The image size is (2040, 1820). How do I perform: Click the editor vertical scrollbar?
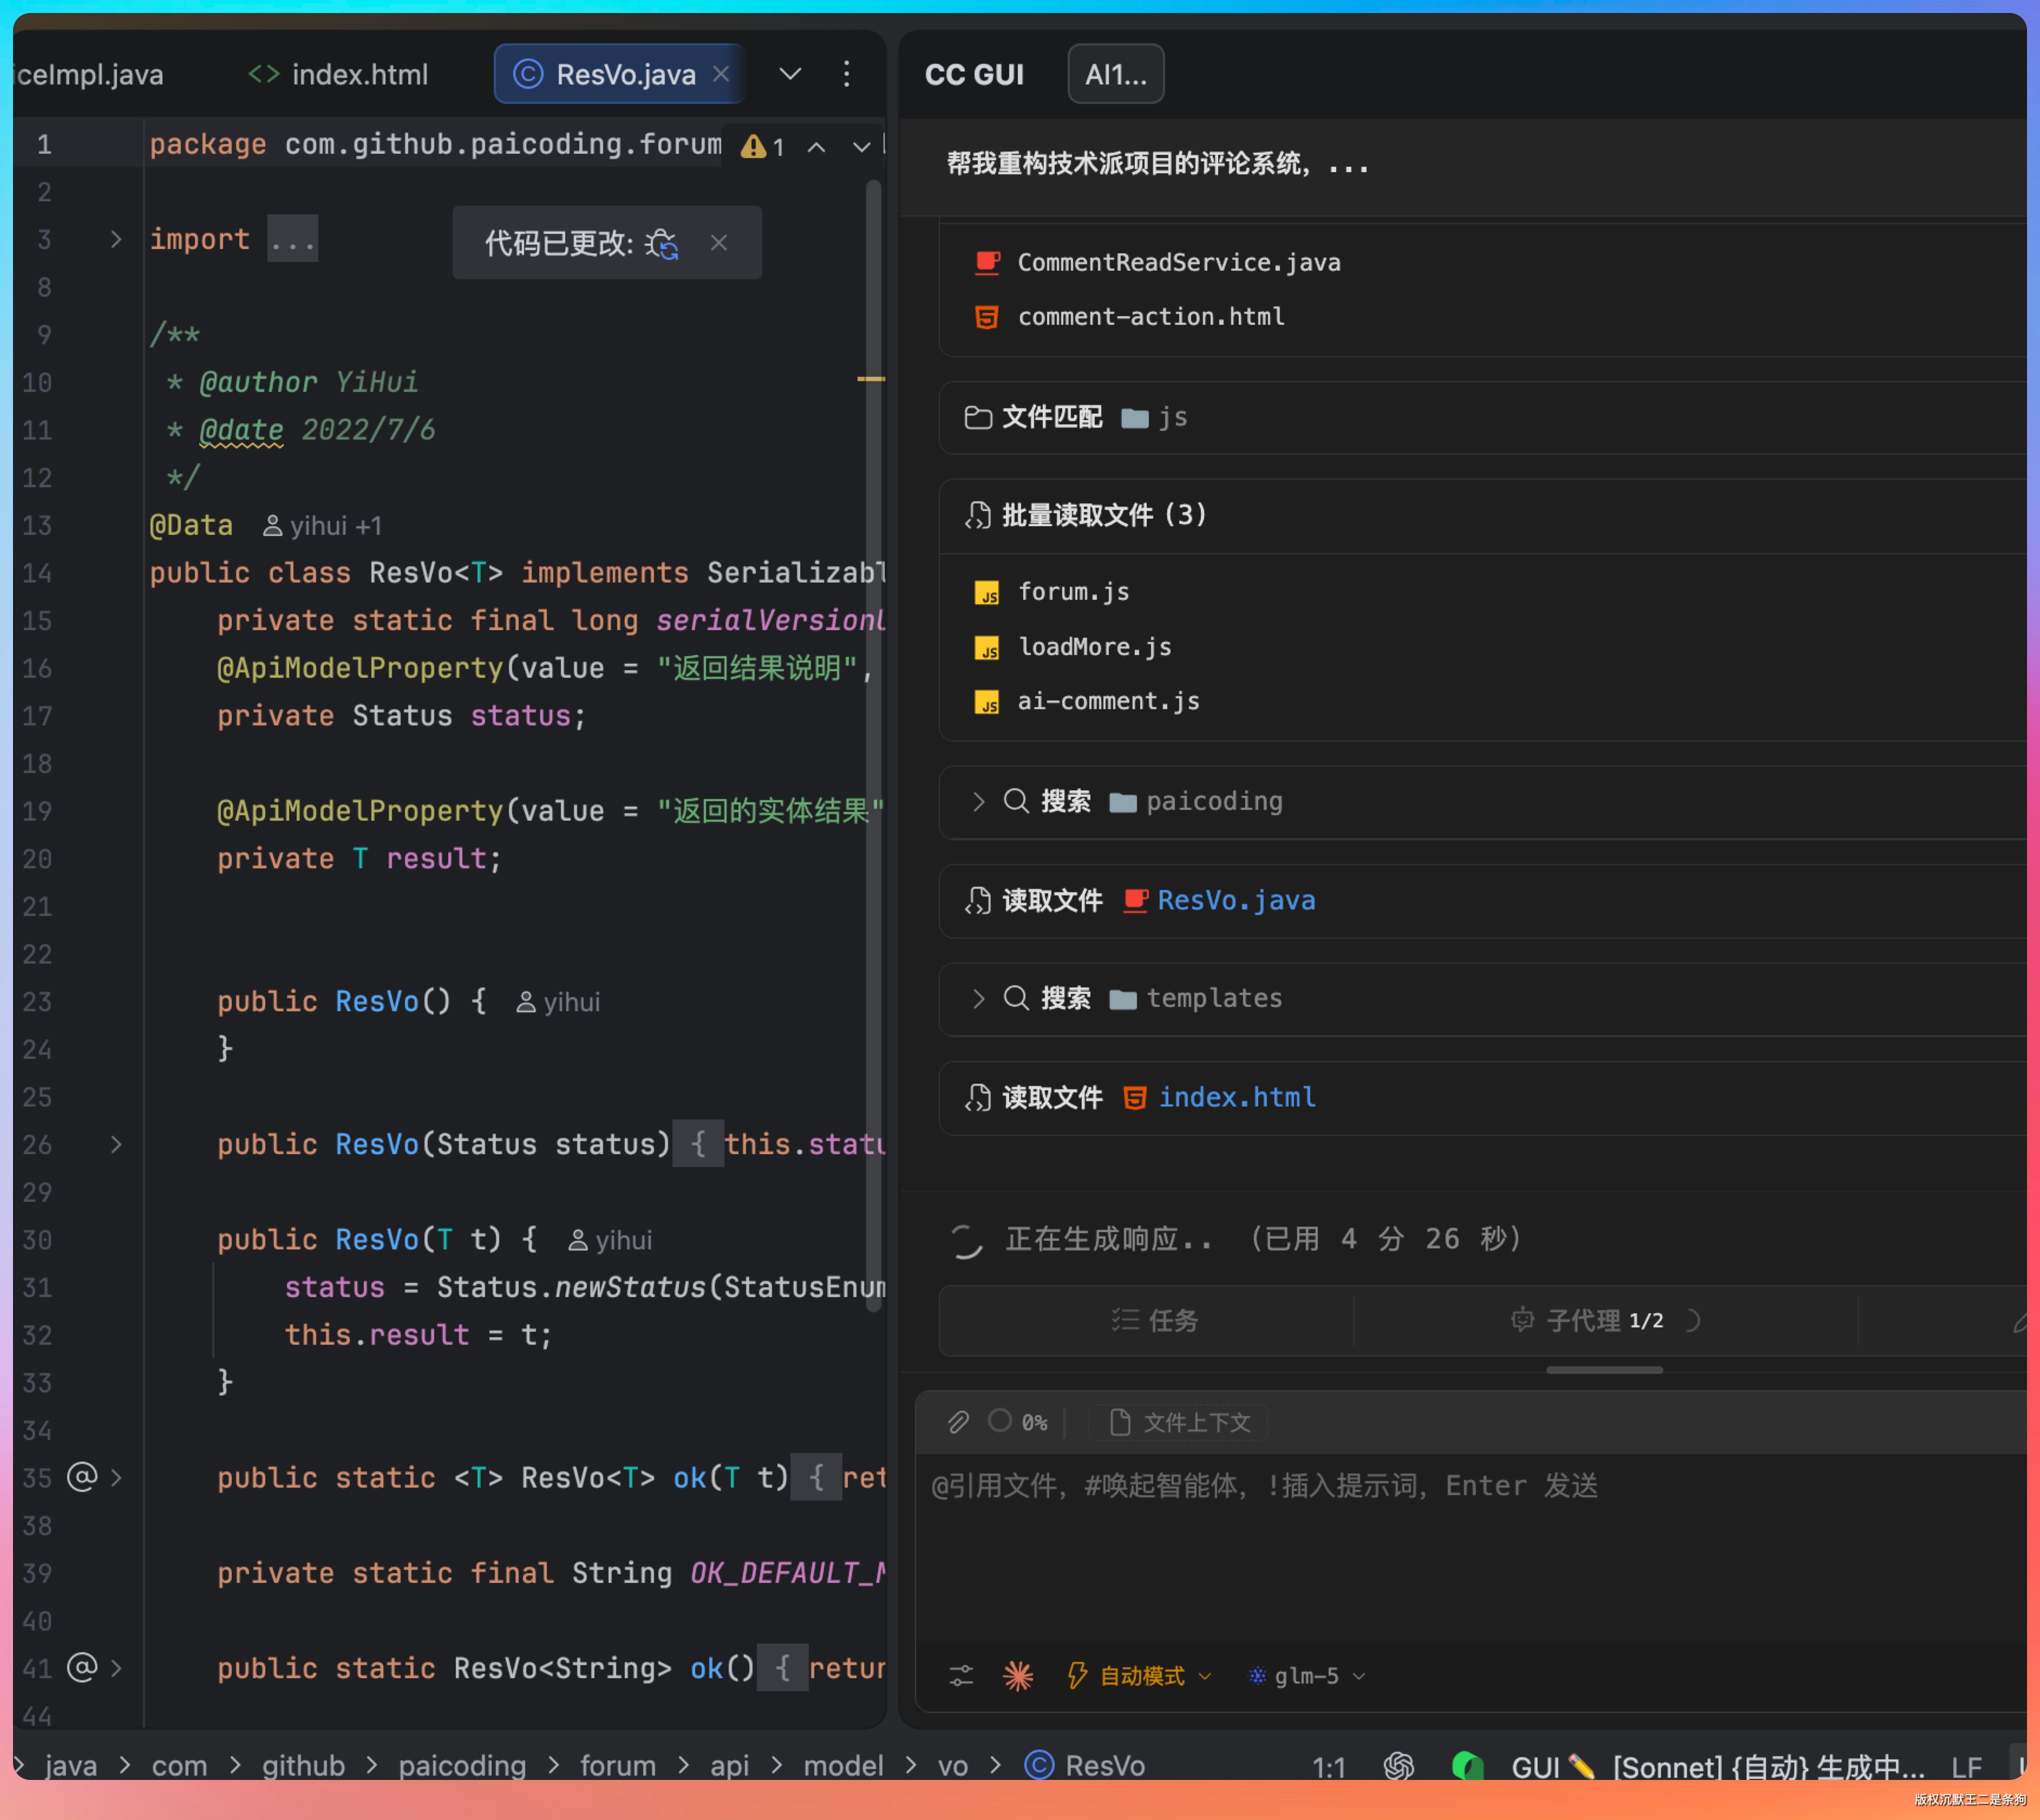(x=873, y=740)
